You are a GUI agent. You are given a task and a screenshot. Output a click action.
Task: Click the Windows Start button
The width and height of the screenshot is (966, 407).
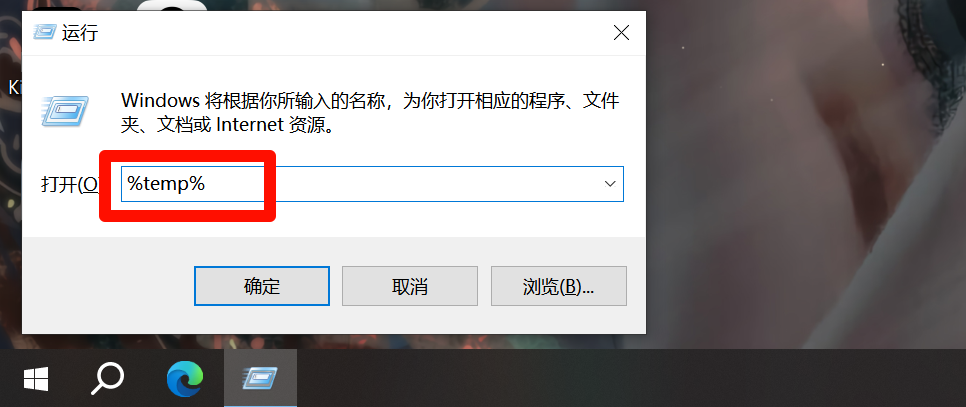pos(36,379)
